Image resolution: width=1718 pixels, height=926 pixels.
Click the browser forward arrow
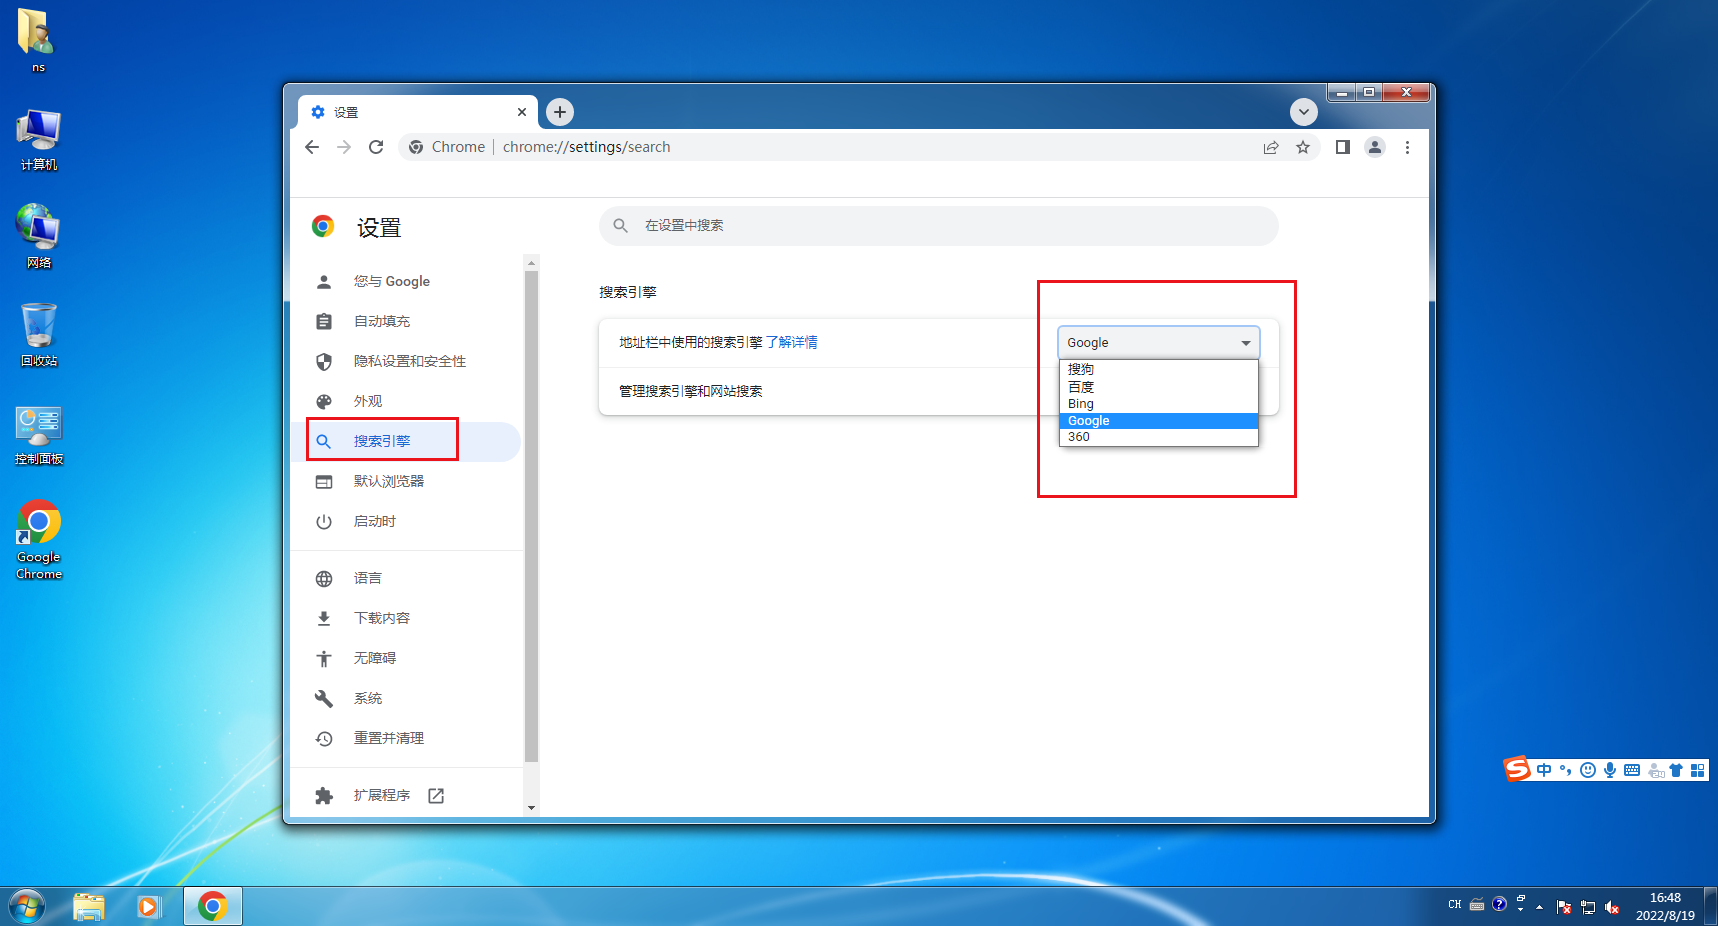point(344,147)
